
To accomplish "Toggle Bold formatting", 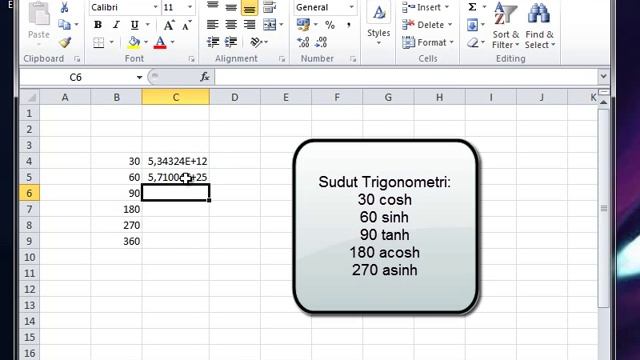I will pyautogui.click(x=98, y=24).
